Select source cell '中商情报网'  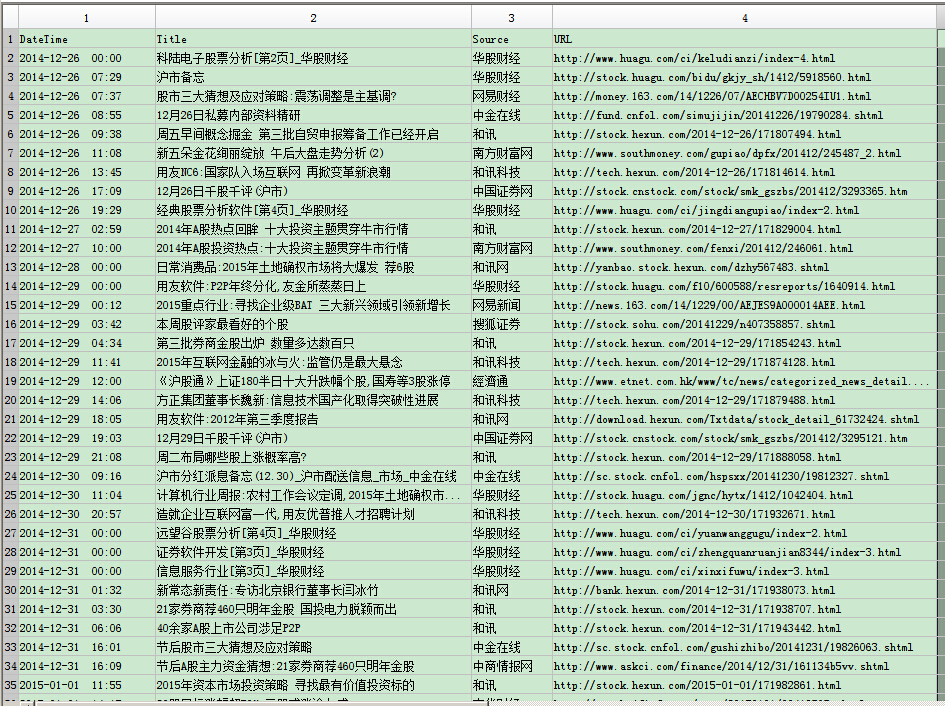[512, 666]
